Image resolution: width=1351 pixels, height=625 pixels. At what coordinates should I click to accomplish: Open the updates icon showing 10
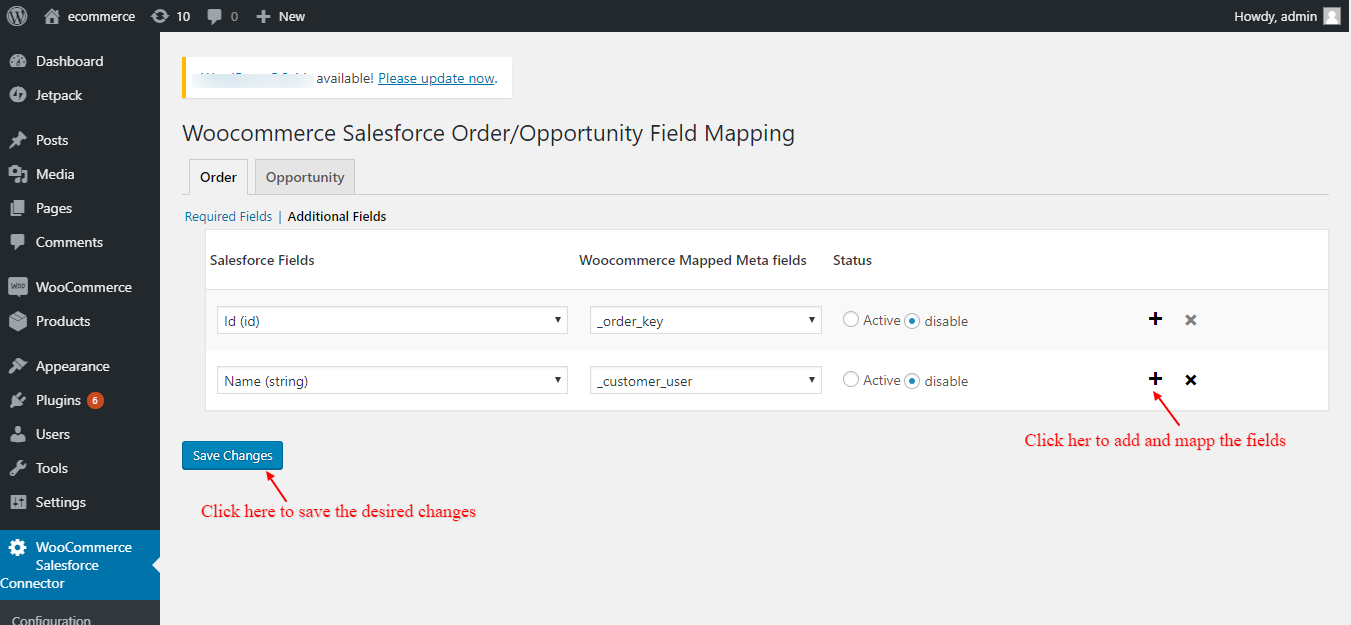tap(160, 16)
